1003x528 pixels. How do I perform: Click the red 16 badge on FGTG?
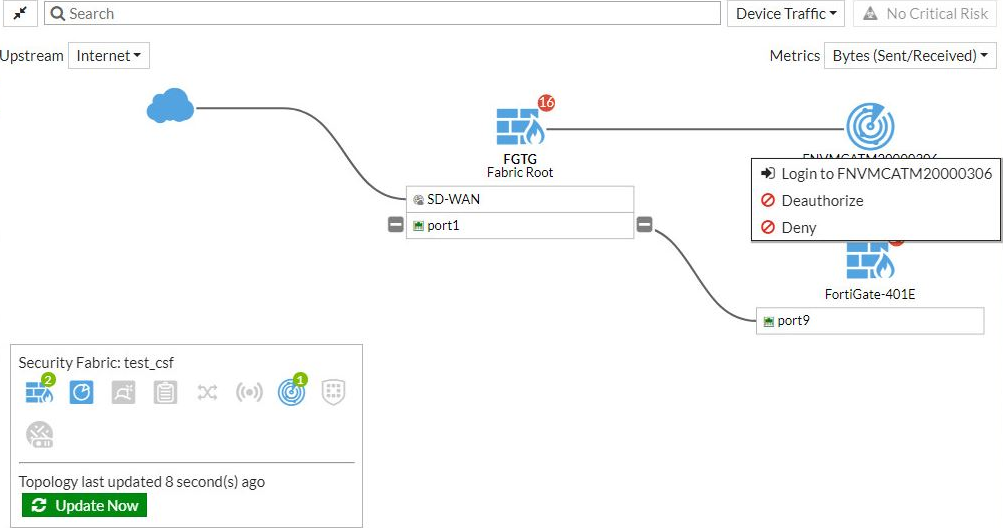pyautogui.click(x=546, y=102)
